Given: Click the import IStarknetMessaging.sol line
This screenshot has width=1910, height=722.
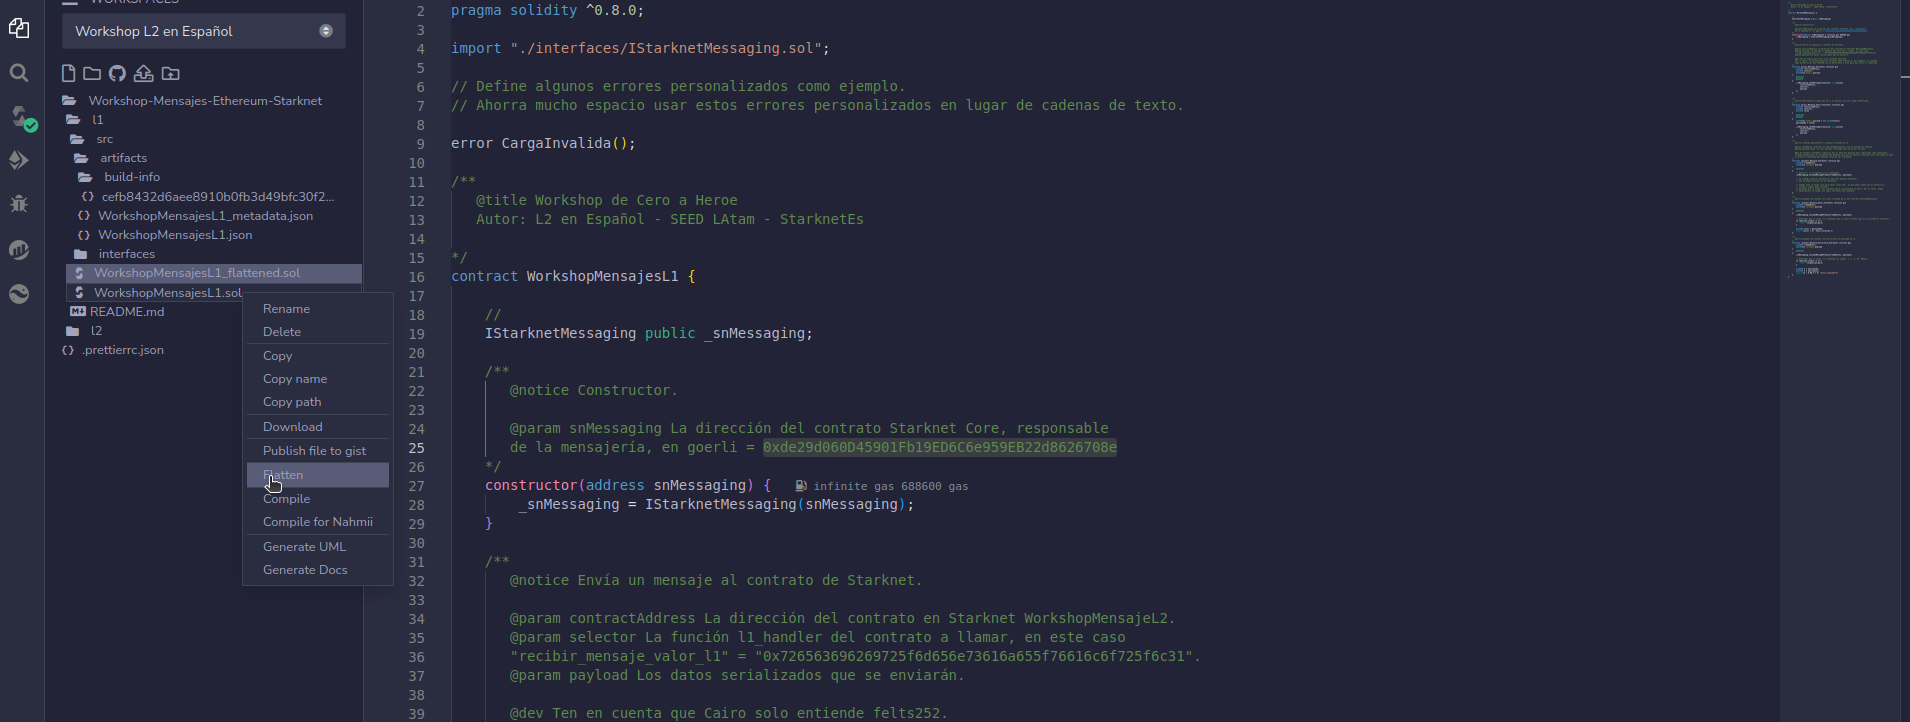Looking at the screenshot, I should click(640, 48).
